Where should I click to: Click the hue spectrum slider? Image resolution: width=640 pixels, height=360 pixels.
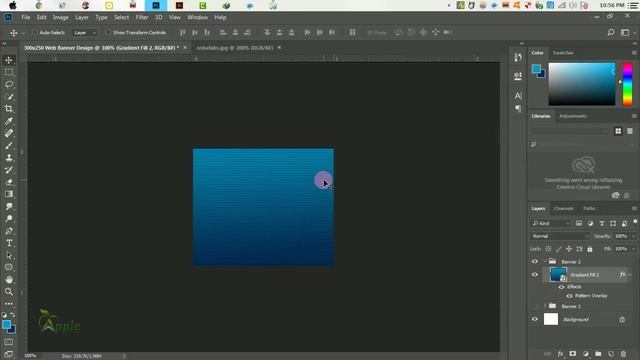pos(627,84)
